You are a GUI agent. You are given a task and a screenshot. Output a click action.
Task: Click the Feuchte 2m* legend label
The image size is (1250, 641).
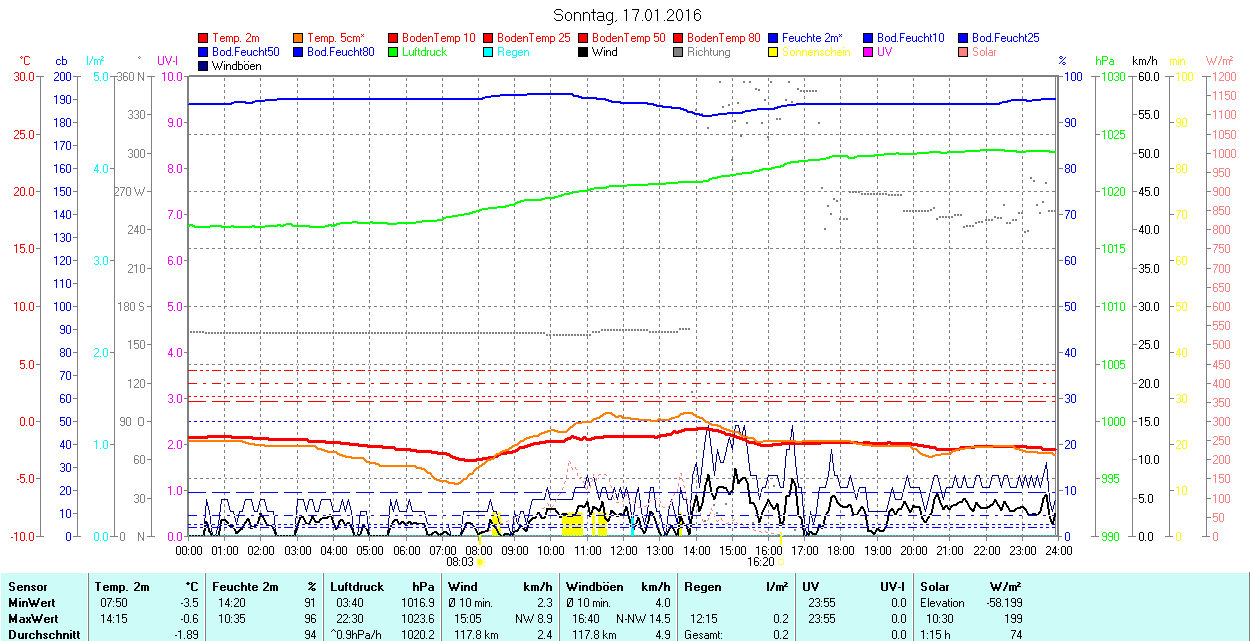tap(812, 38)
